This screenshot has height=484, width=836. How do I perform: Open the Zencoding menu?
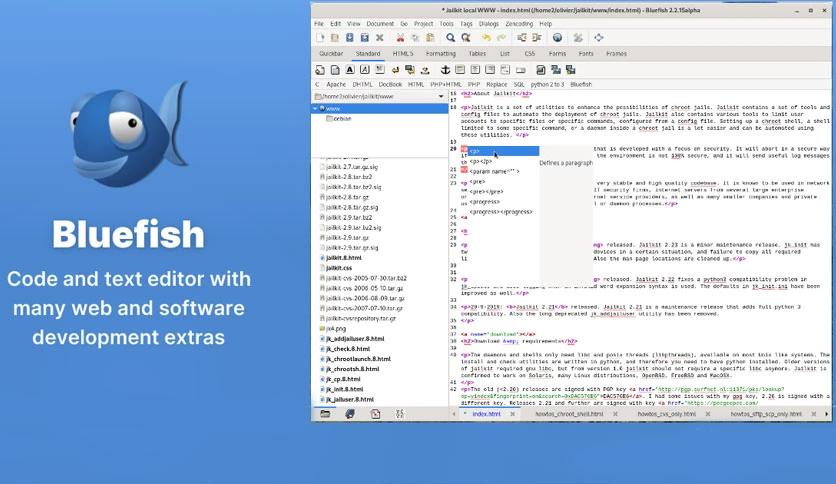pyautogui.click(x=519, y=24)
